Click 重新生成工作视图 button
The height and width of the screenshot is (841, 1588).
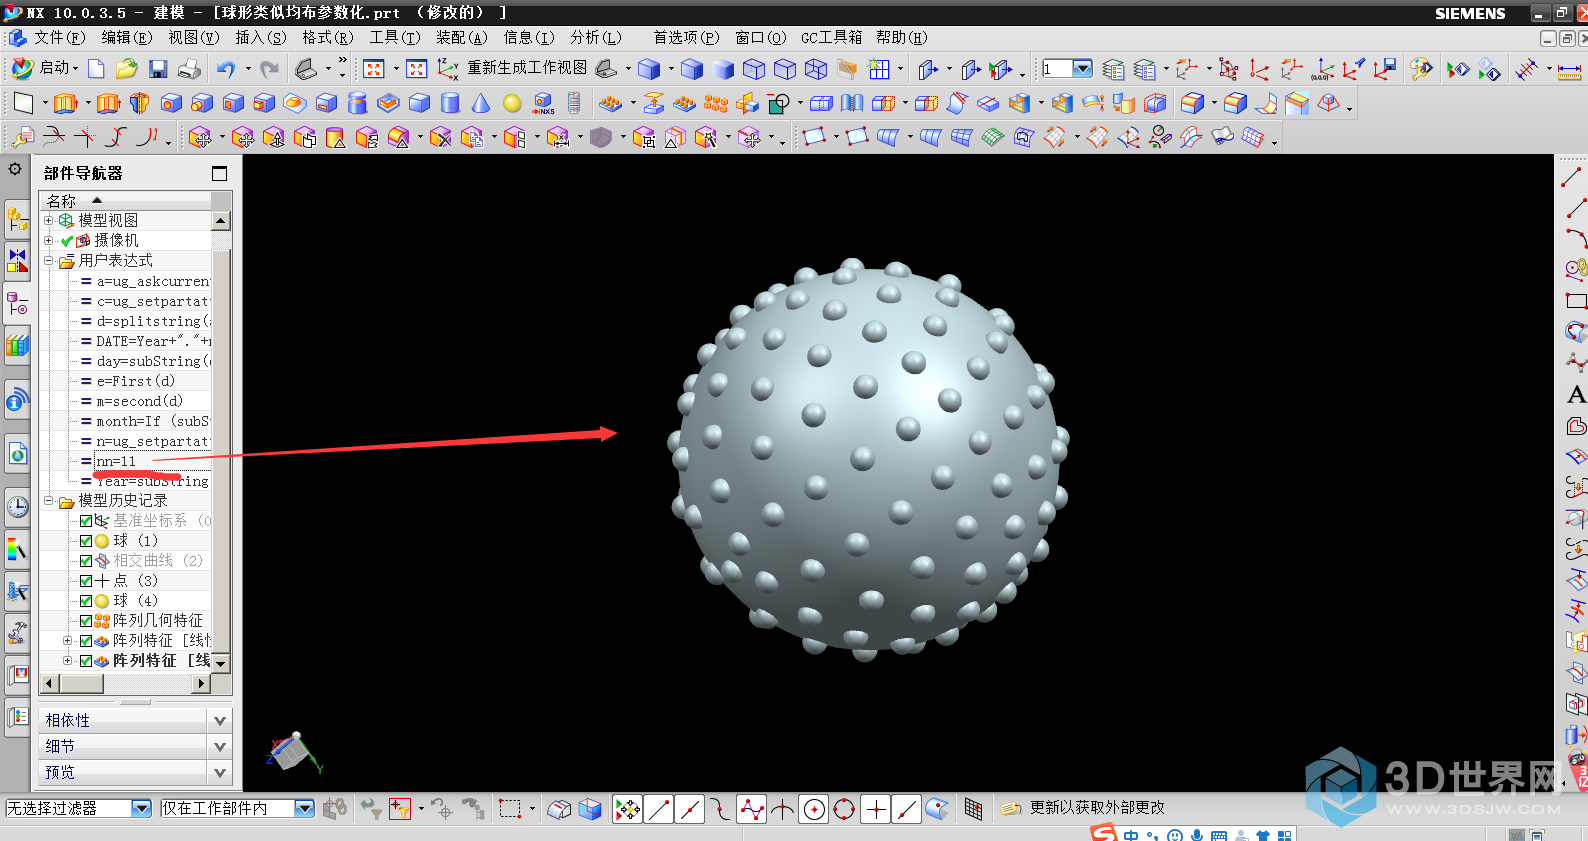[x=527, y=68]
